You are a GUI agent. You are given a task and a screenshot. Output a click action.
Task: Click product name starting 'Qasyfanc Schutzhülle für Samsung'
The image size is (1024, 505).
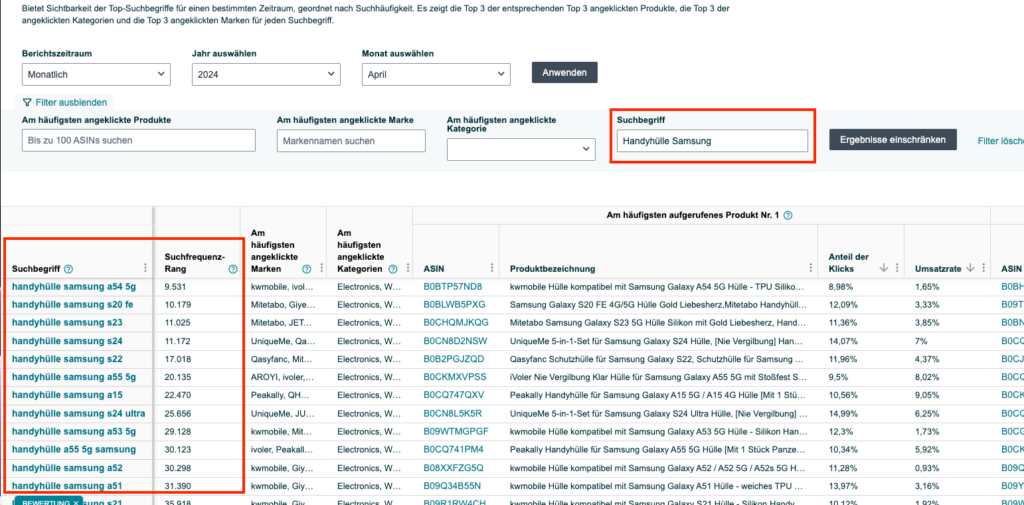(x=658, y=359)
